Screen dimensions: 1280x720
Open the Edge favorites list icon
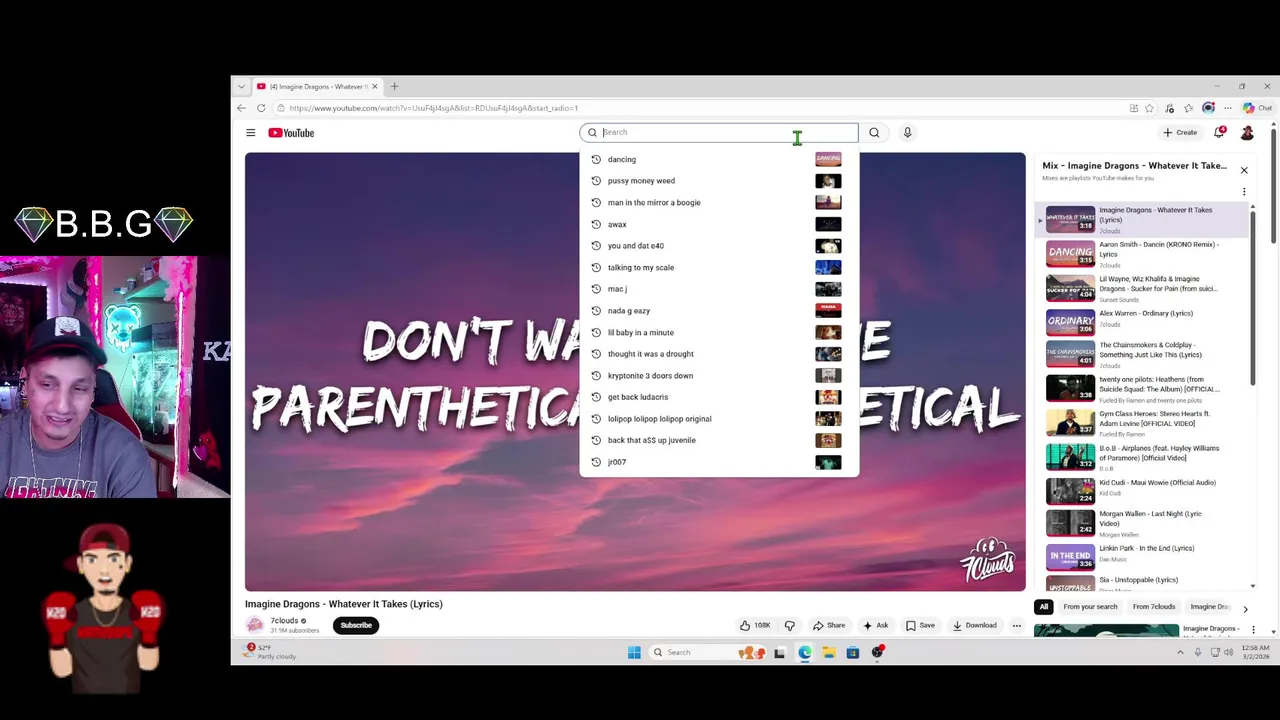[x=1188, y=108]
